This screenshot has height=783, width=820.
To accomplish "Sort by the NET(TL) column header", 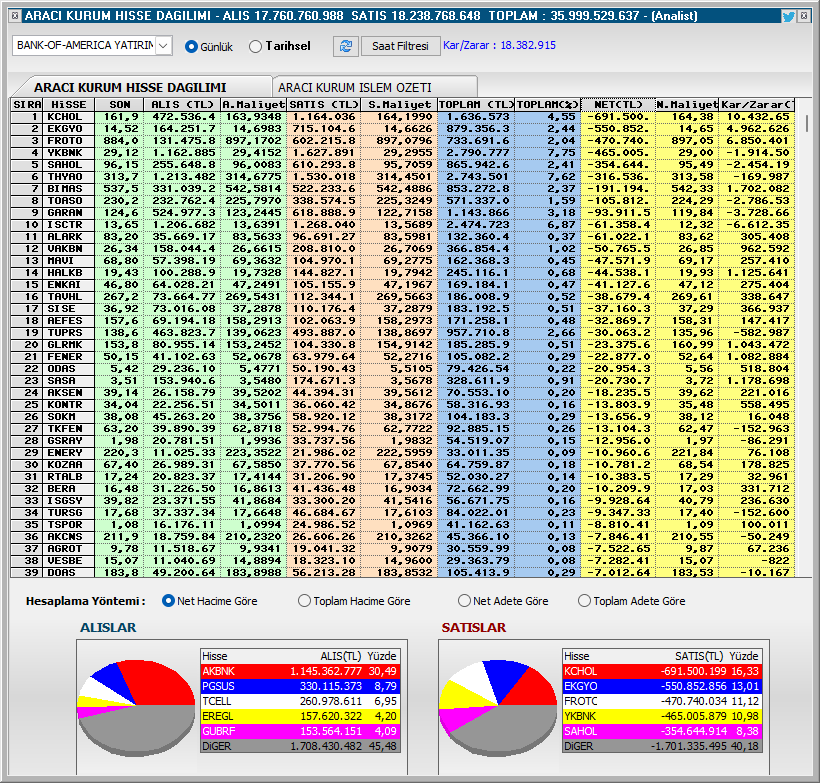I will [618, 105].
